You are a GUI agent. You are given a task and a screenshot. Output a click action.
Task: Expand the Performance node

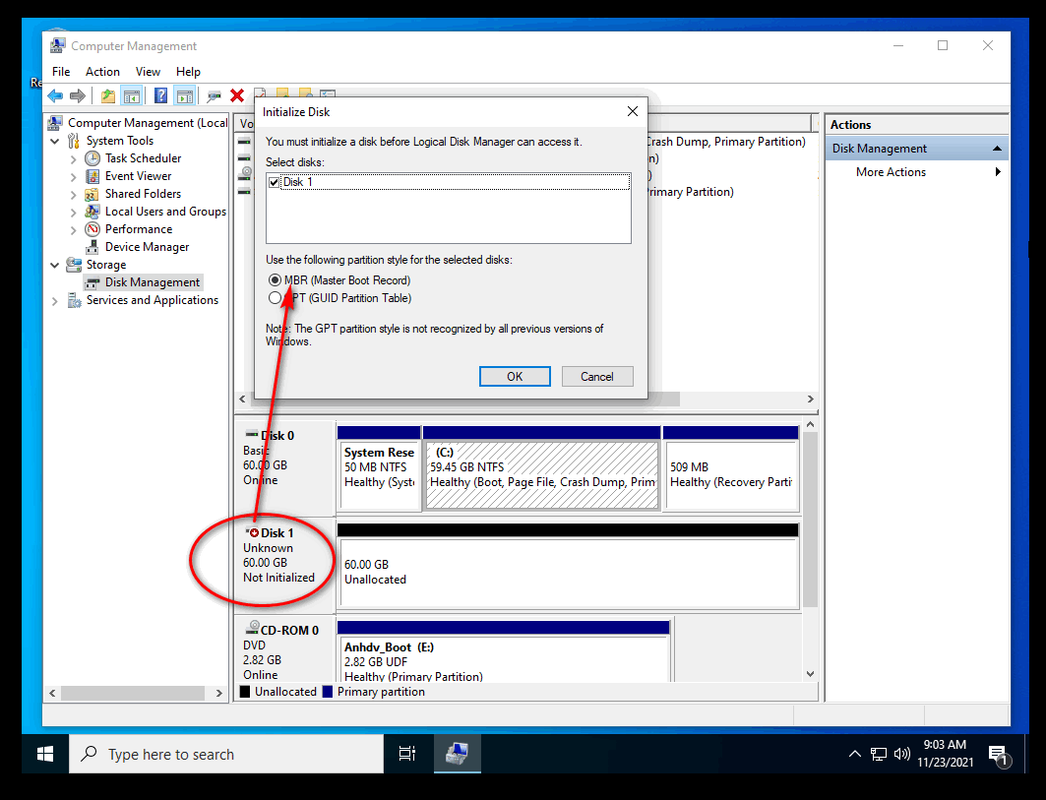(x=73, y=230)
